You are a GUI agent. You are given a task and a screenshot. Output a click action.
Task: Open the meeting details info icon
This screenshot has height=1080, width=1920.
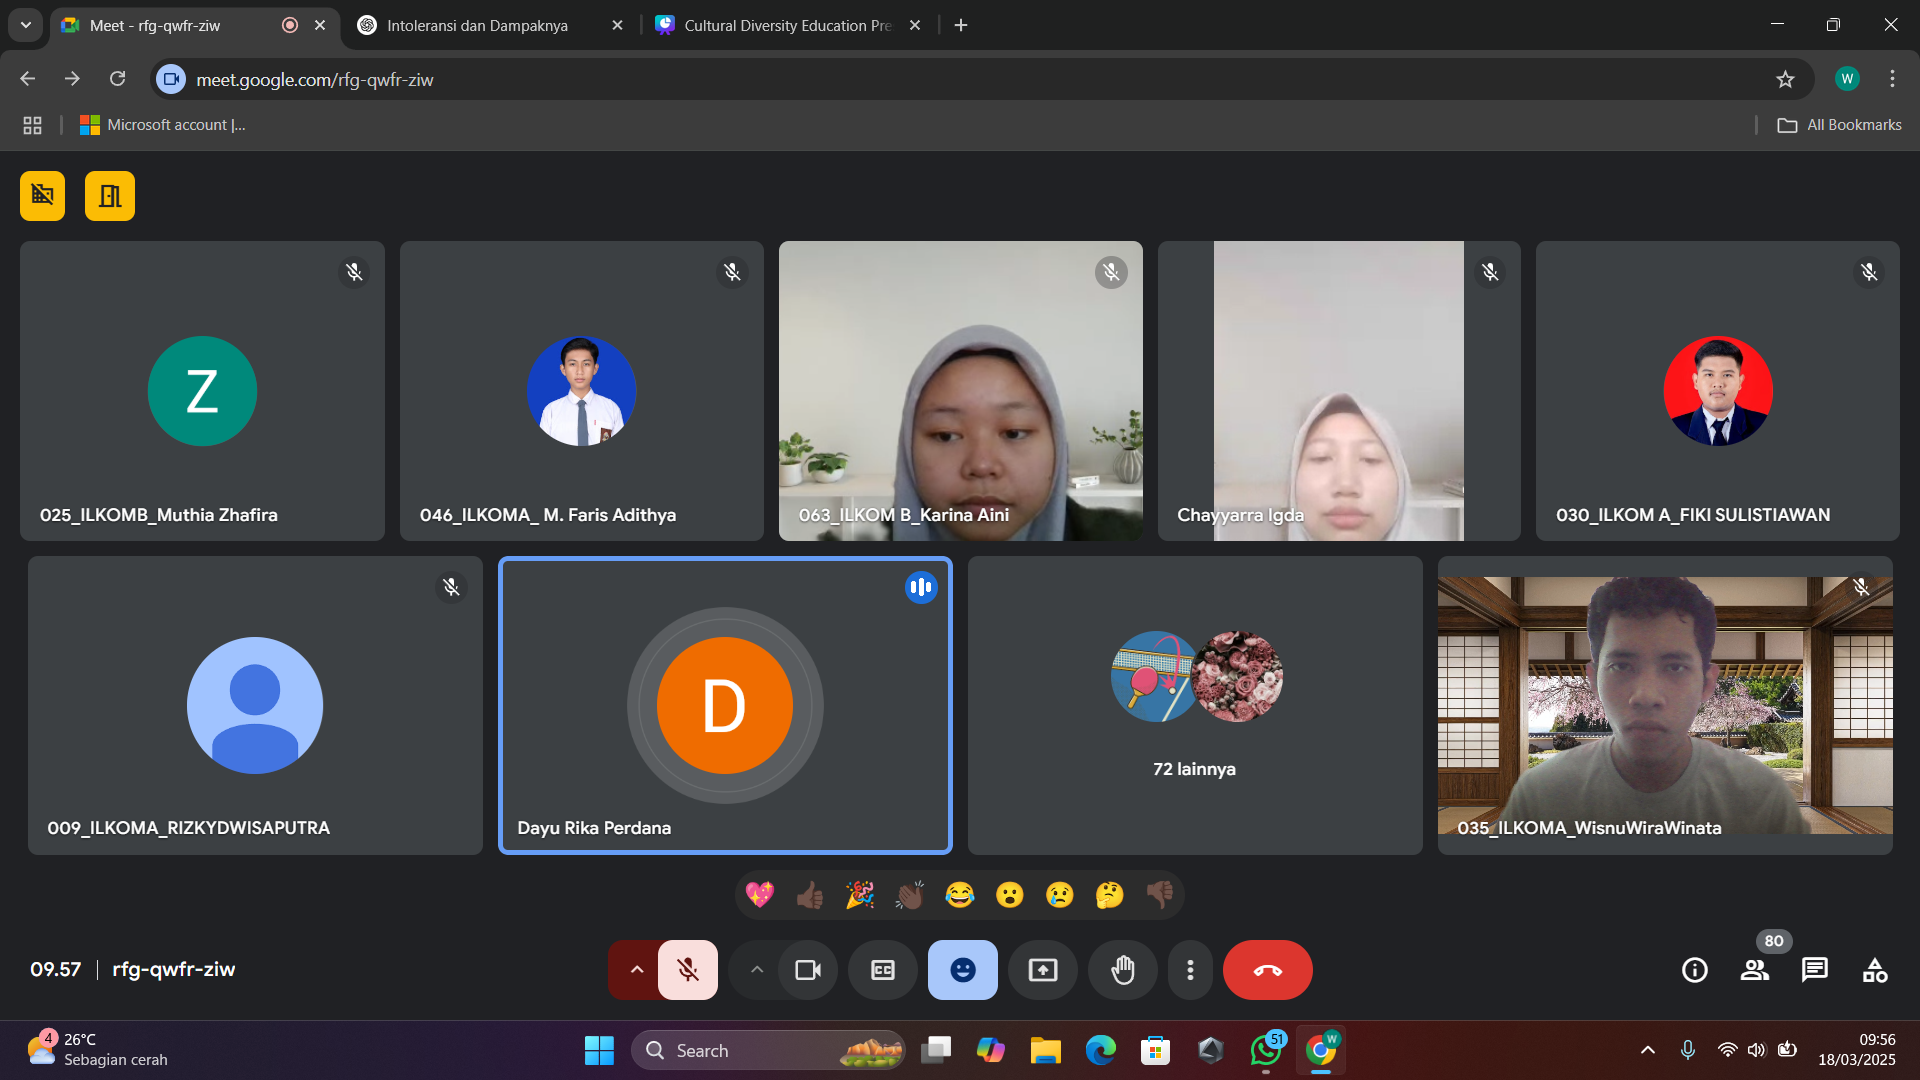(x=1695, y=970)
